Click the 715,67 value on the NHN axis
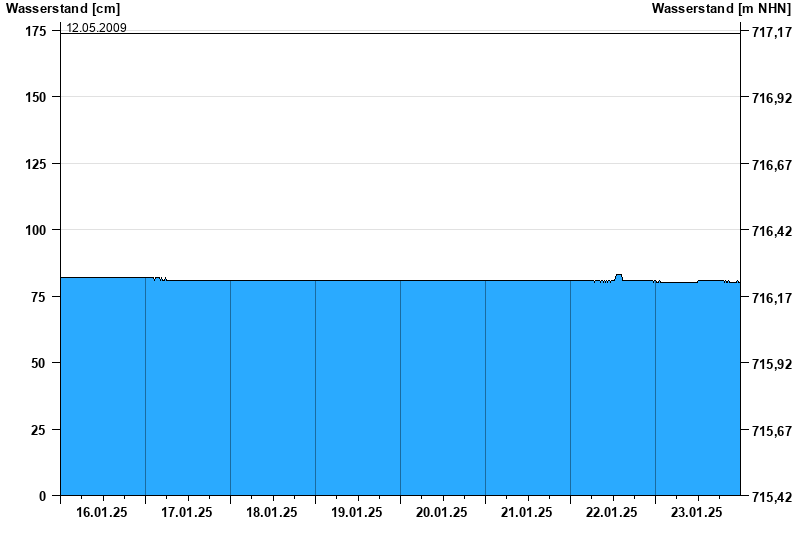This screenshot has height=550, width=800. tap(772, 431)
